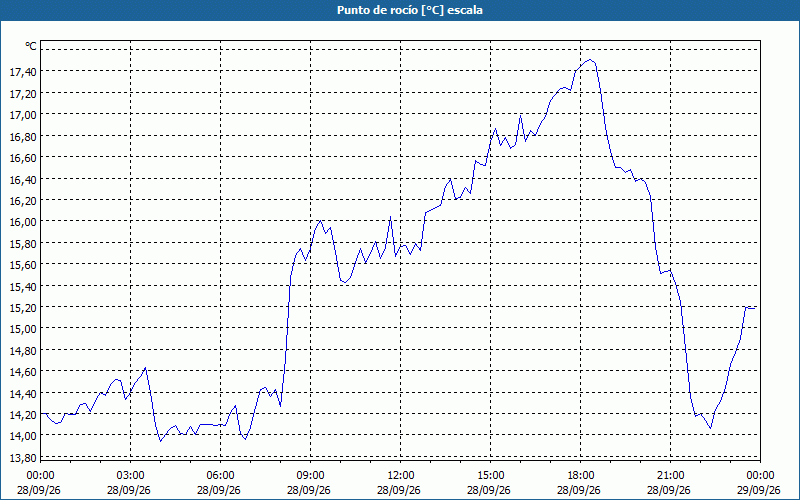Select the 12:00 time label
800x500 pixels.
[401, 476]
